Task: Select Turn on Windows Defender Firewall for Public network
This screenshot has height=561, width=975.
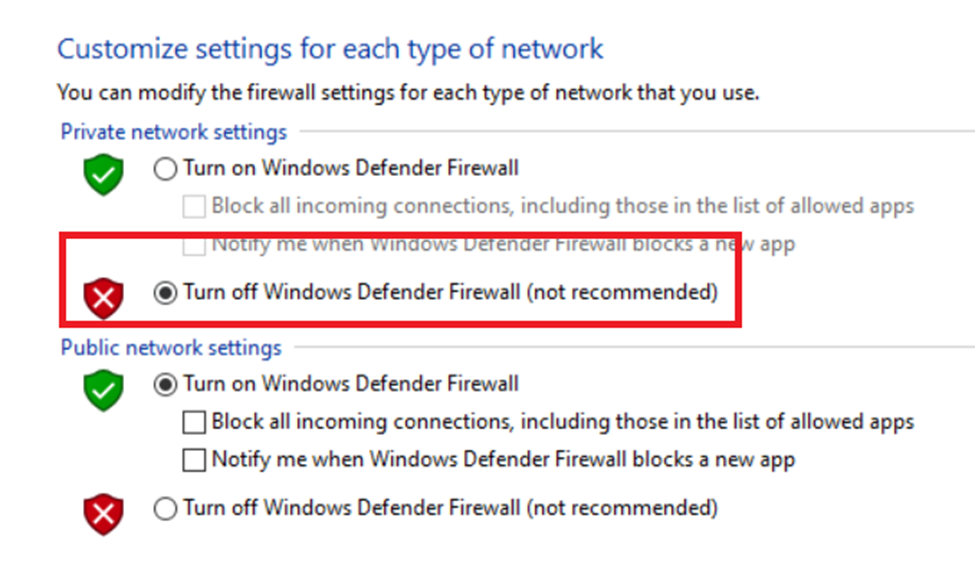Action: tap(165, 384)
